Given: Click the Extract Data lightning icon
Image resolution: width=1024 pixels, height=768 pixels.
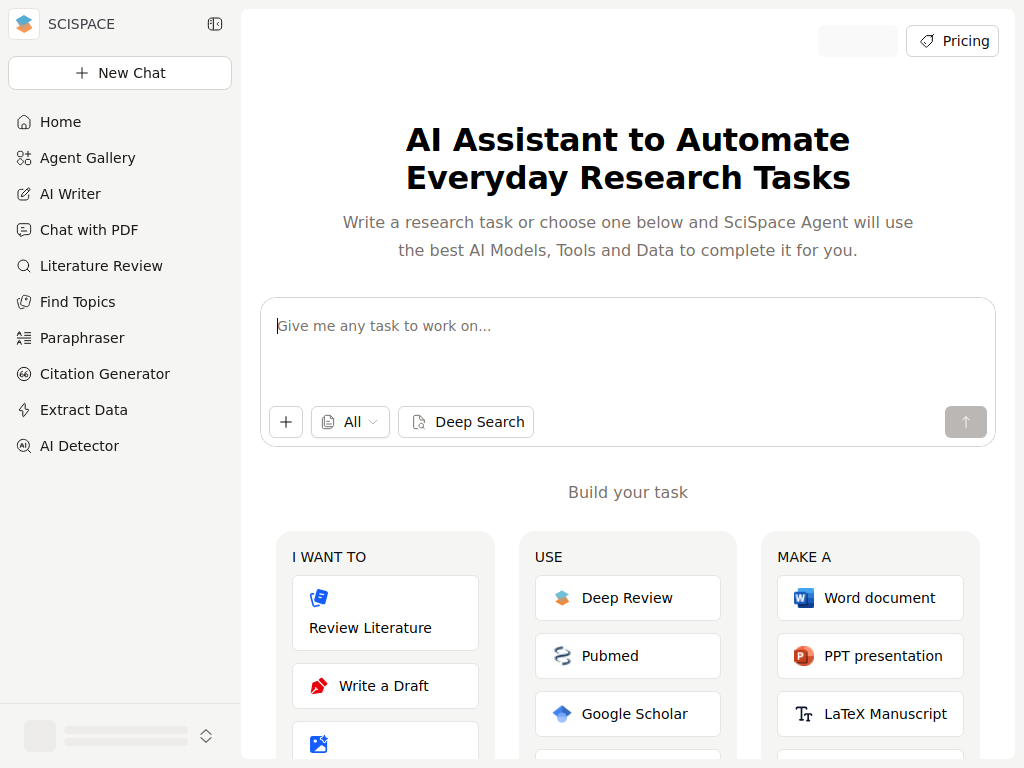Looking at the screenshot, I should [x=24, y=410].
